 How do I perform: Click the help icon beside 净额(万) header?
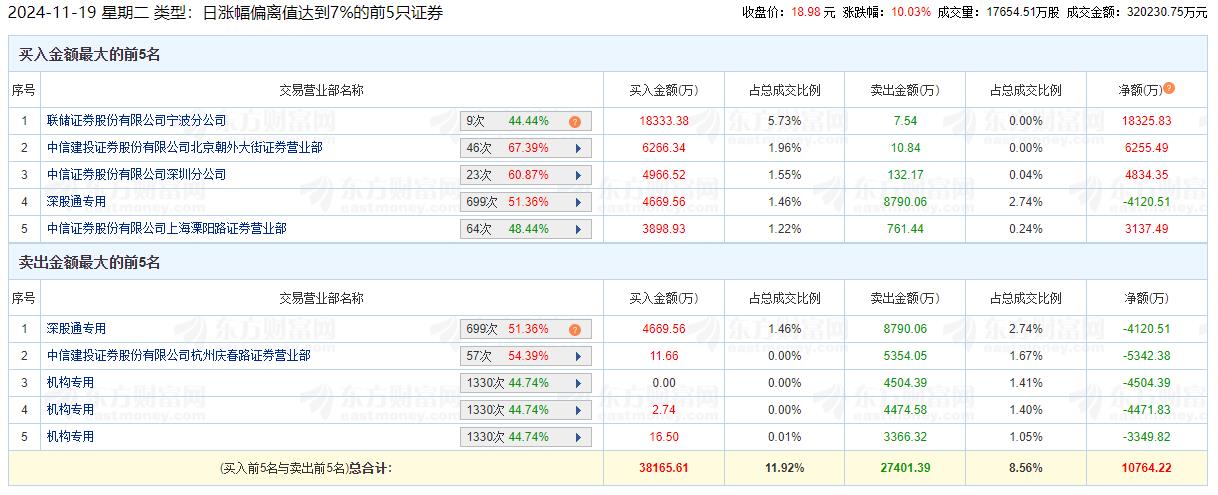pos(1169,89)
